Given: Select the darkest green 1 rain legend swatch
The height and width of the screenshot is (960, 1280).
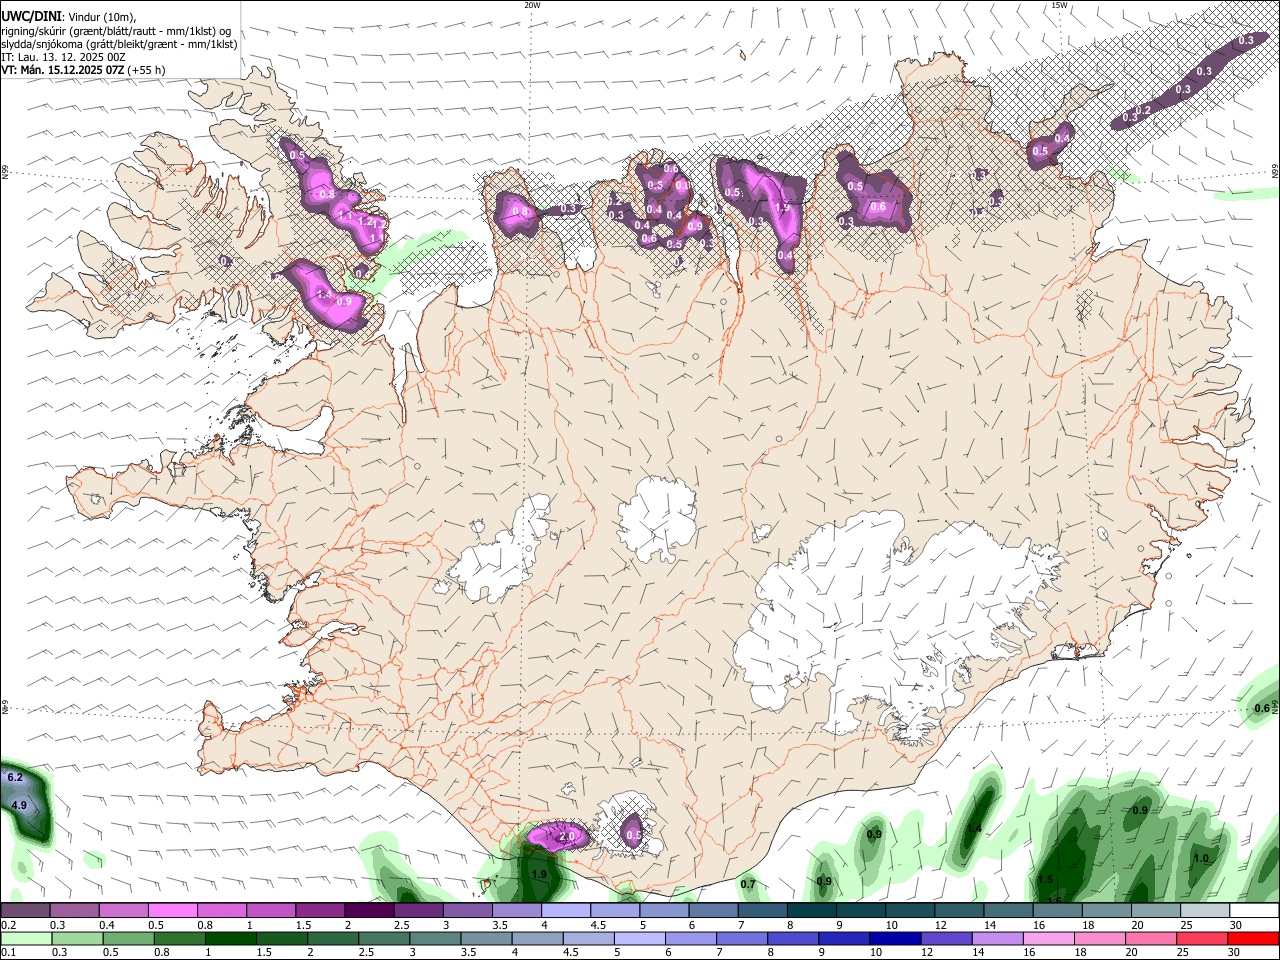Looking at the screenshot, I should point(230,938).
